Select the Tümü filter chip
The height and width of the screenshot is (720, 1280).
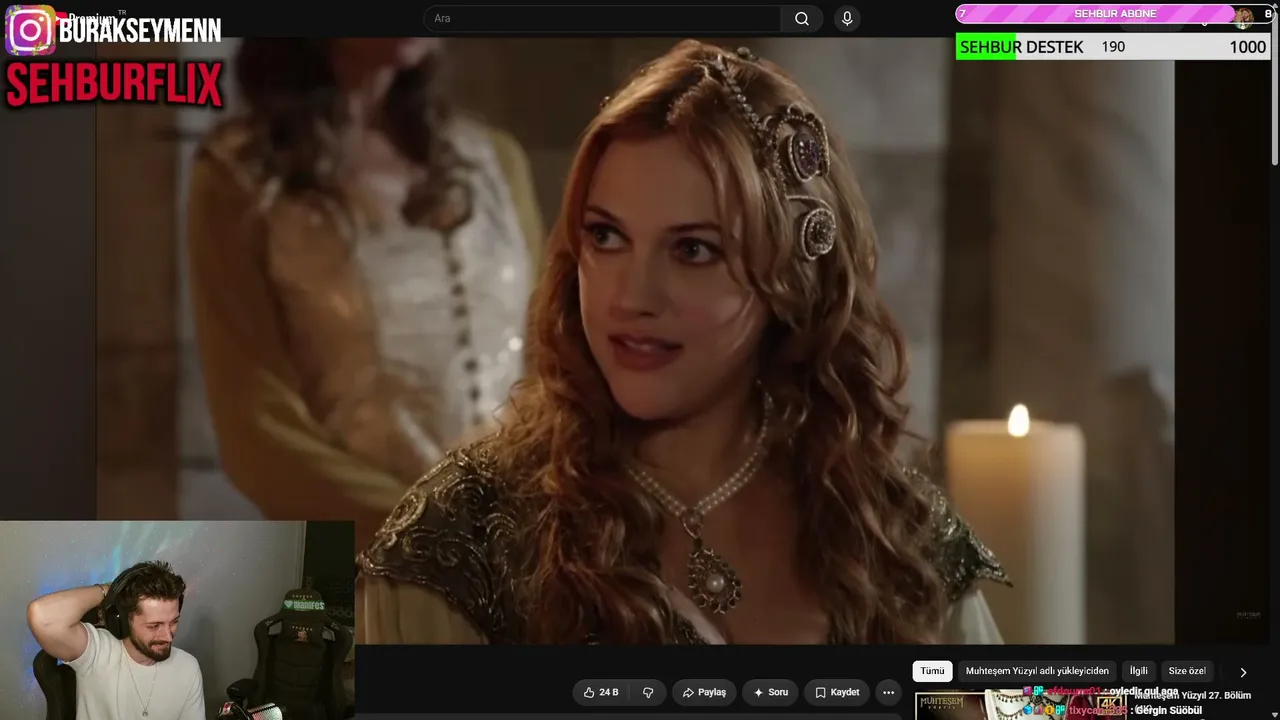pyautogui.click(x=932, y=671)
